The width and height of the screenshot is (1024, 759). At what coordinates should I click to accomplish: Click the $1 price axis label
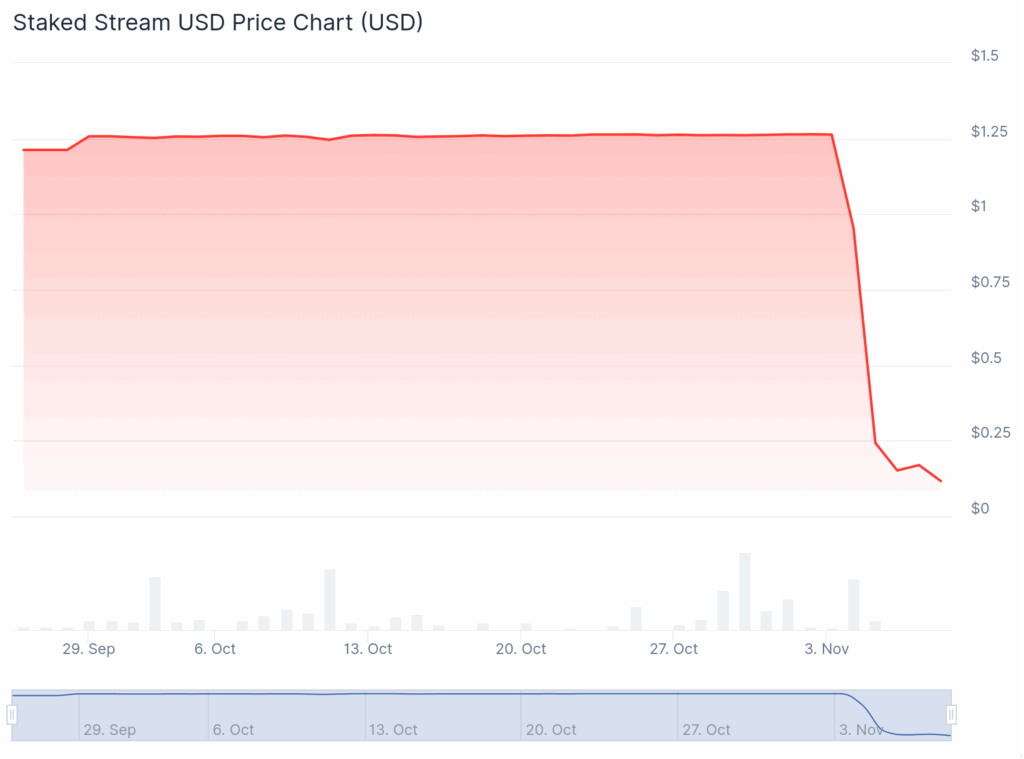click(x=978, y=207)
